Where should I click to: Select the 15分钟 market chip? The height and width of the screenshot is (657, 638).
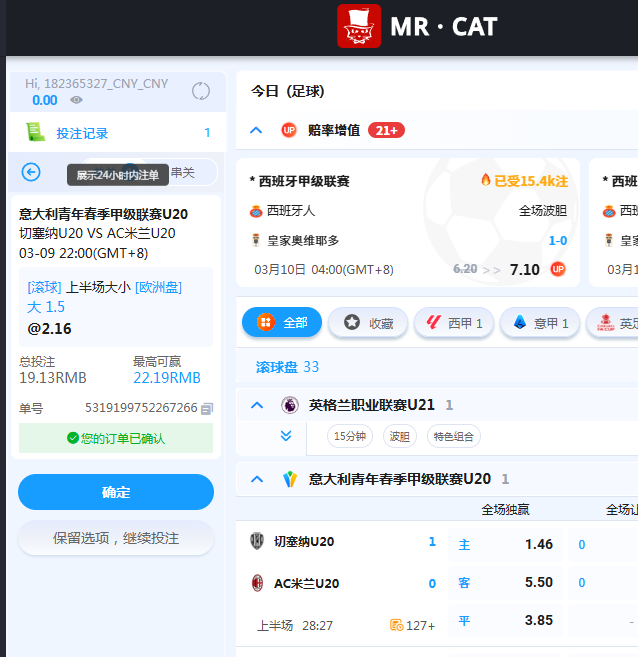350,436
